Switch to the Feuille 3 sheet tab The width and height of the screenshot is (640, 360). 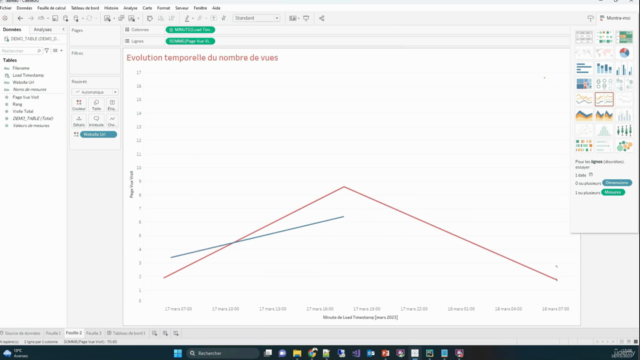click(x=93, y=333)
